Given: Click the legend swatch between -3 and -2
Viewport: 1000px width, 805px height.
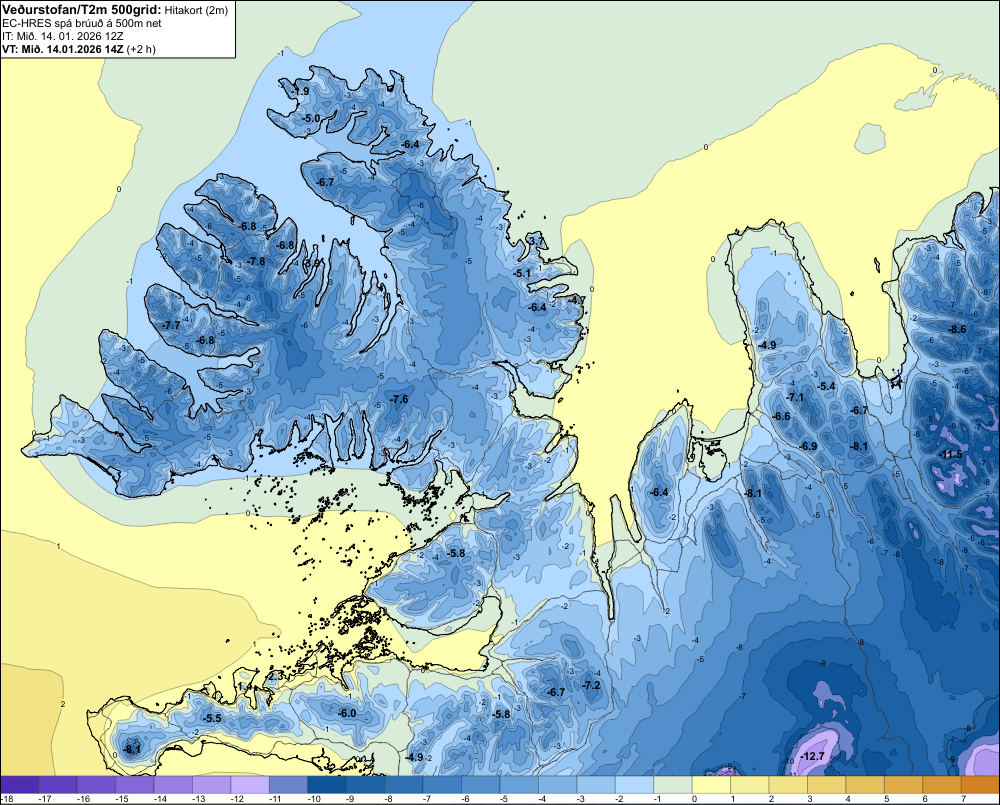Looking at the screenshot, I should (x=596, y=785).
